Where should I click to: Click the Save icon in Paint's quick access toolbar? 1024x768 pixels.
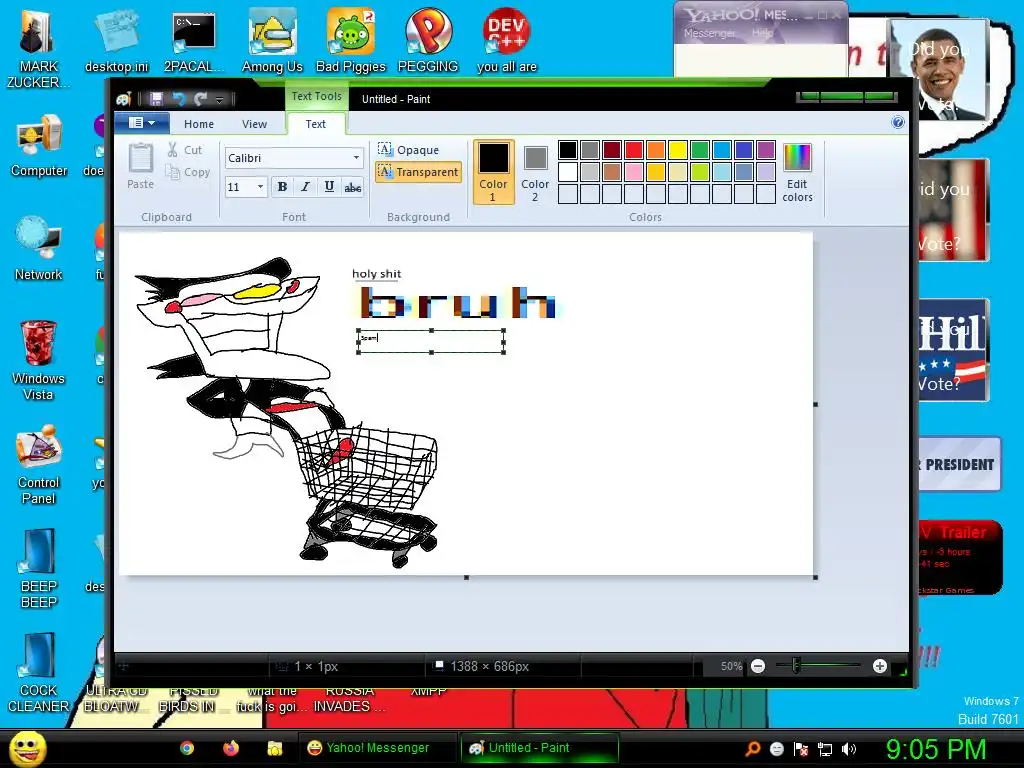click(x=156, y=99)
